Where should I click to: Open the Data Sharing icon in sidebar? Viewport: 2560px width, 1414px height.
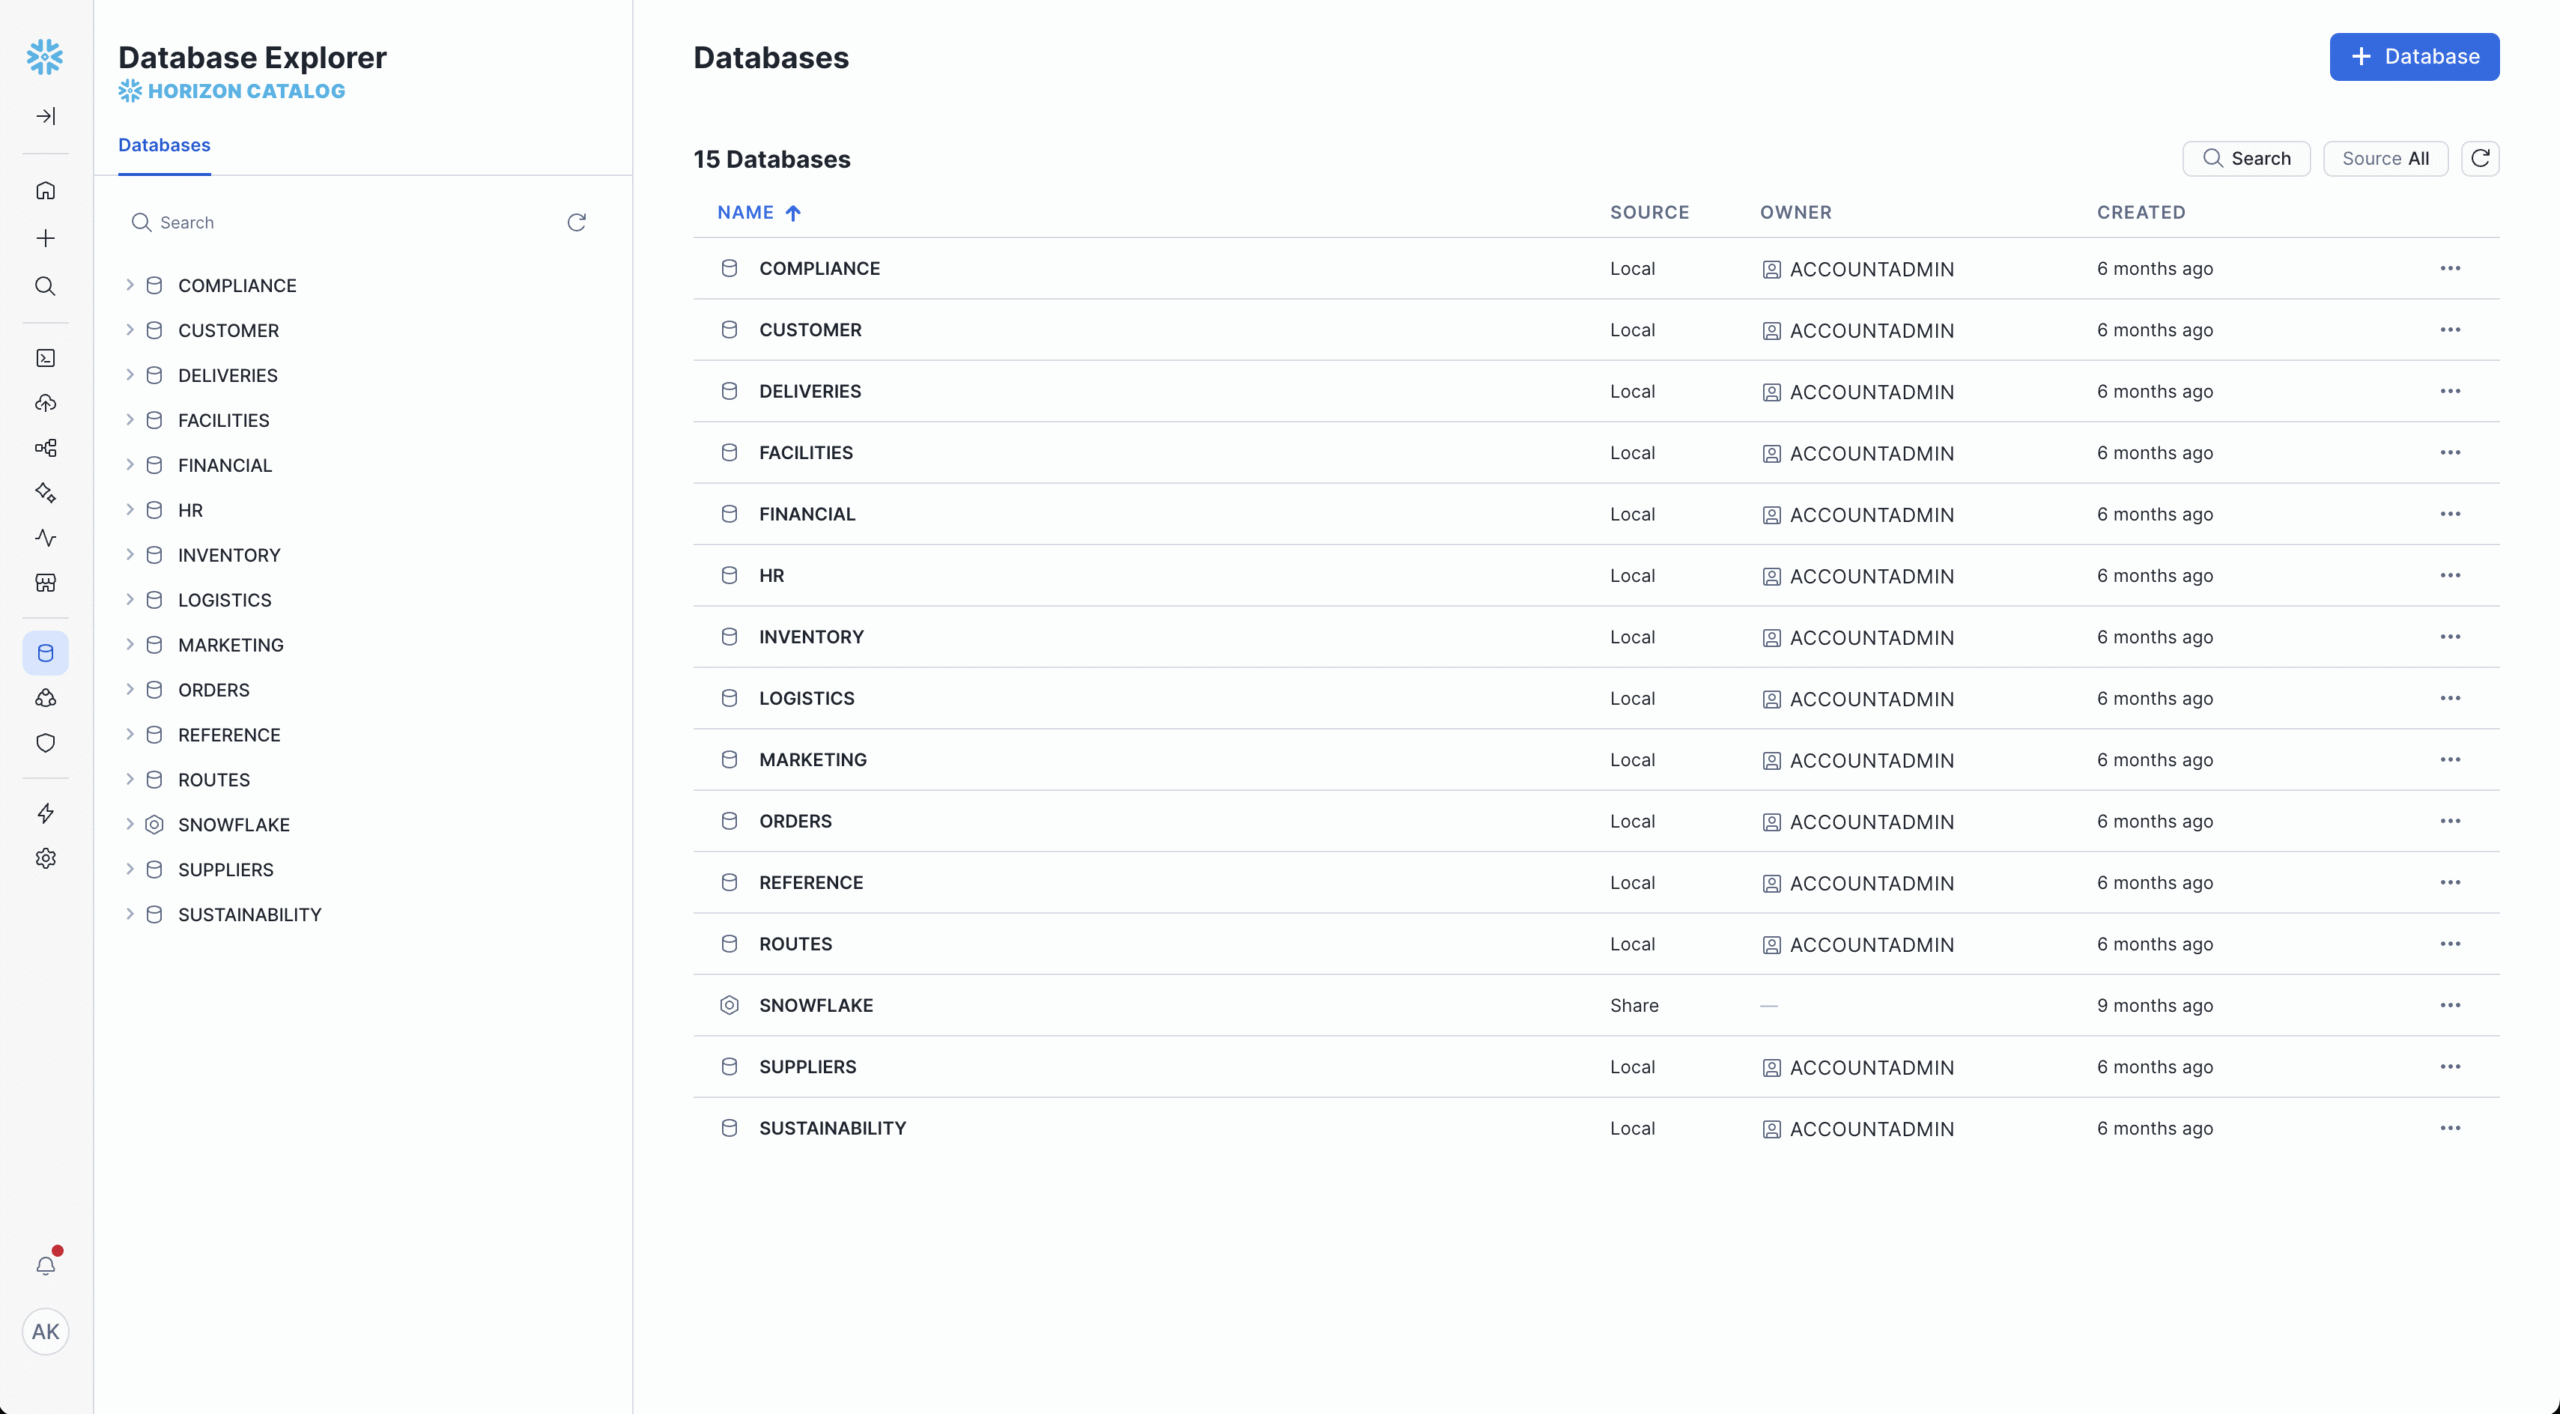coord(45,698)
